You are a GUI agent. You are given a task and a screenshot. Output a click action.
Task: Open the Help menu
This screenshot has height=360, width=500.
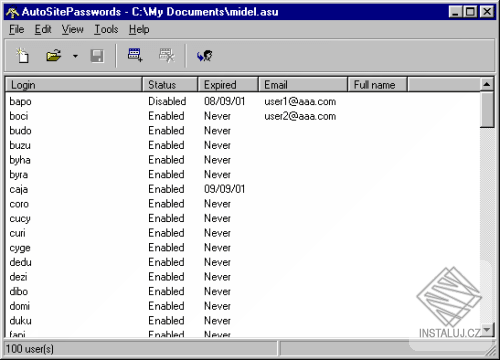(139, 29)
